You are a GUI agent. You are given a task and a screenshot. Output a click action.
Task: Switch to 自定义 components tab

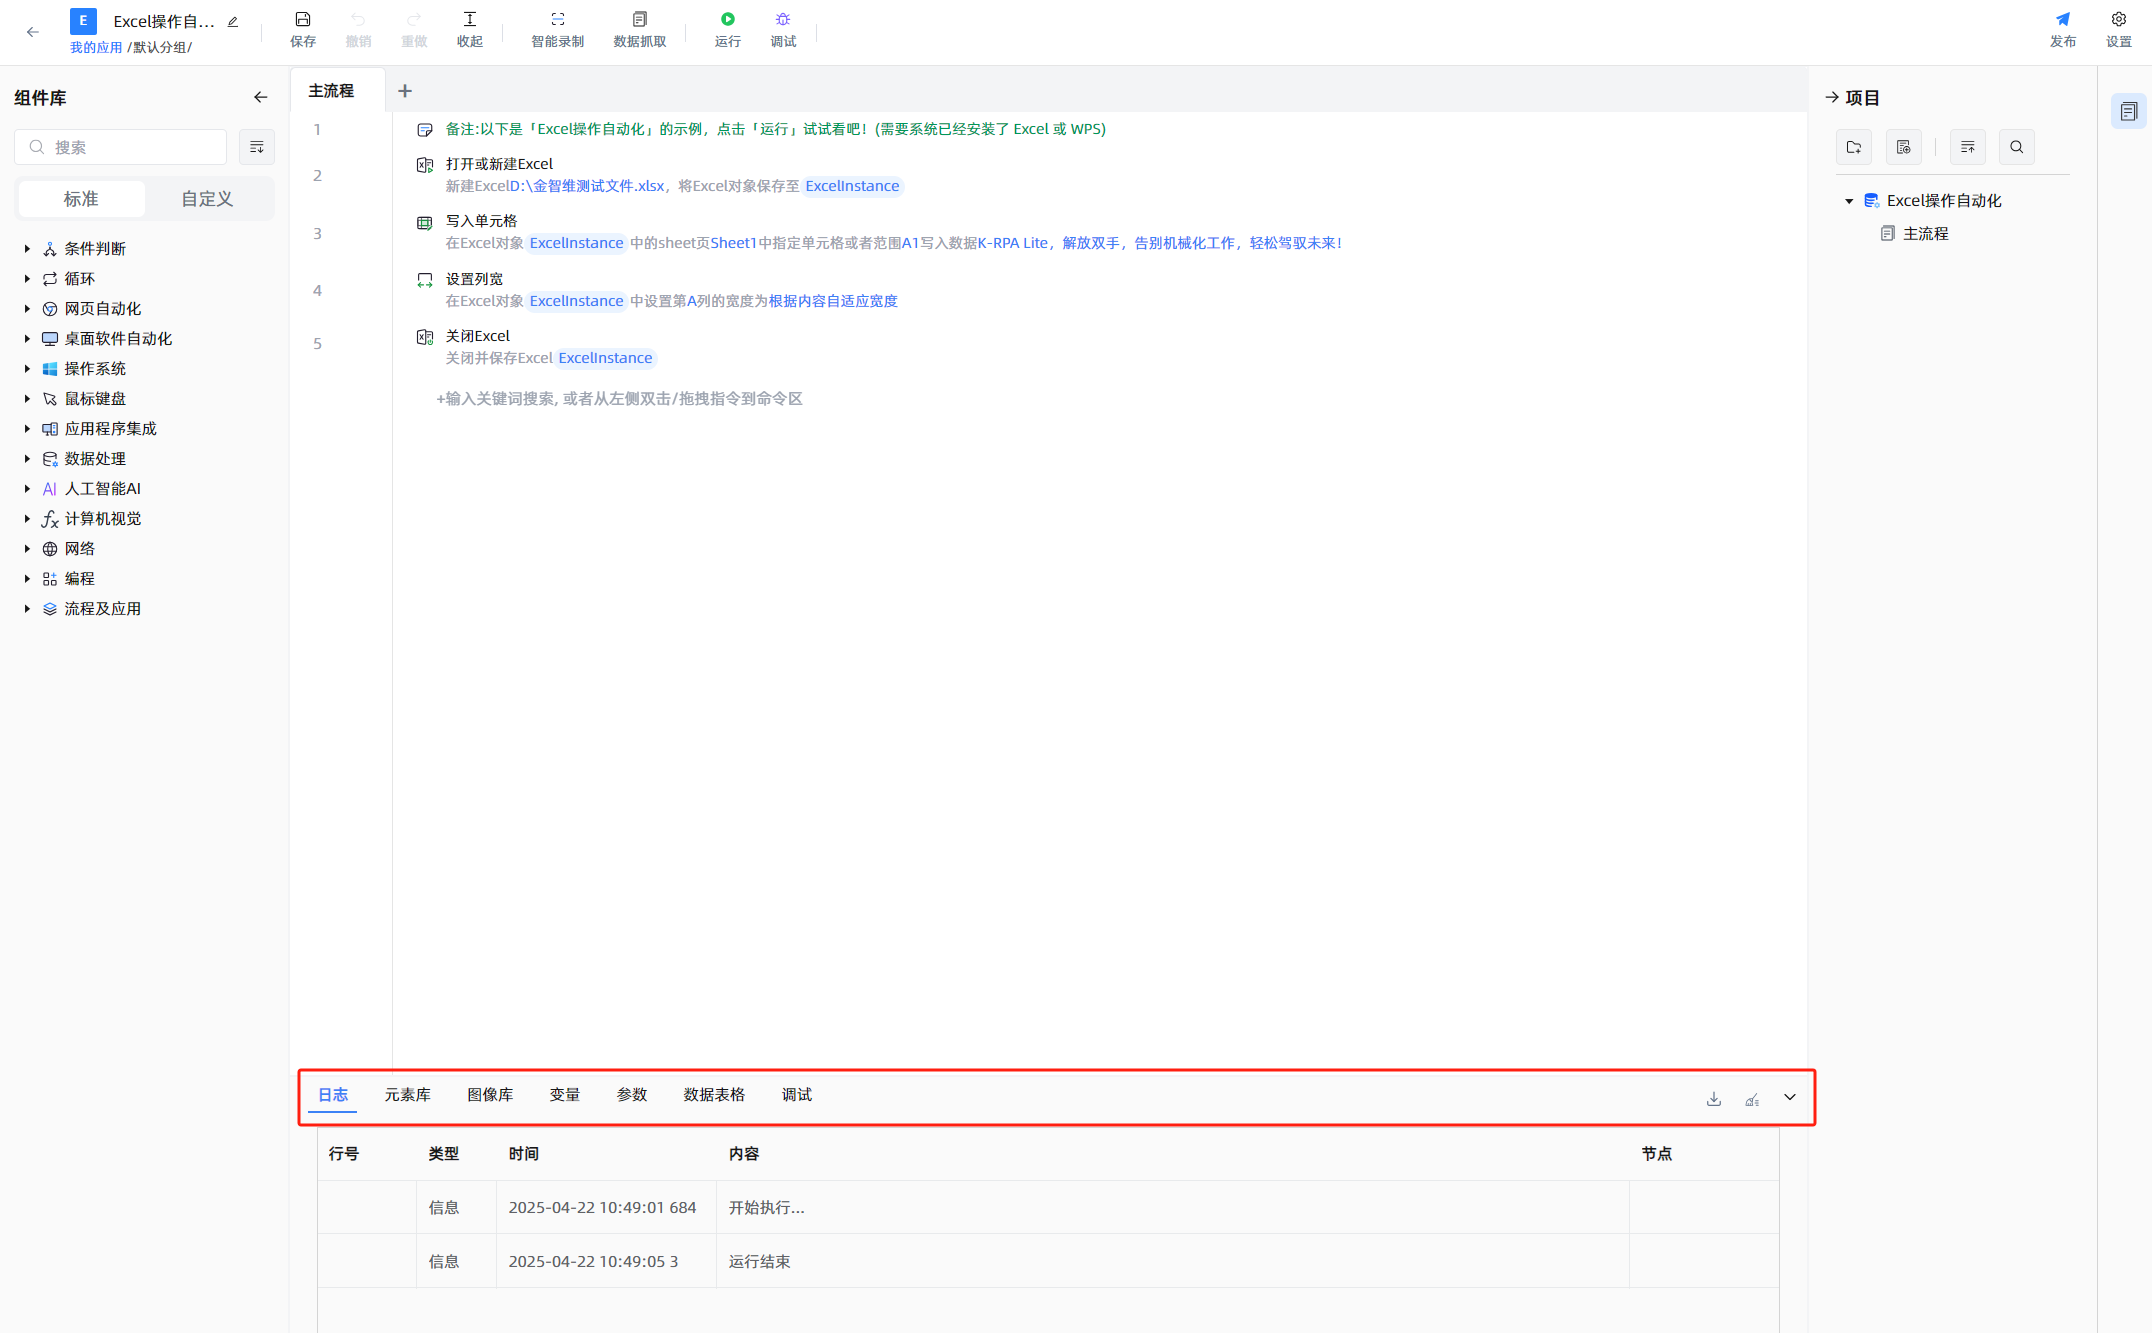[207, 199]
